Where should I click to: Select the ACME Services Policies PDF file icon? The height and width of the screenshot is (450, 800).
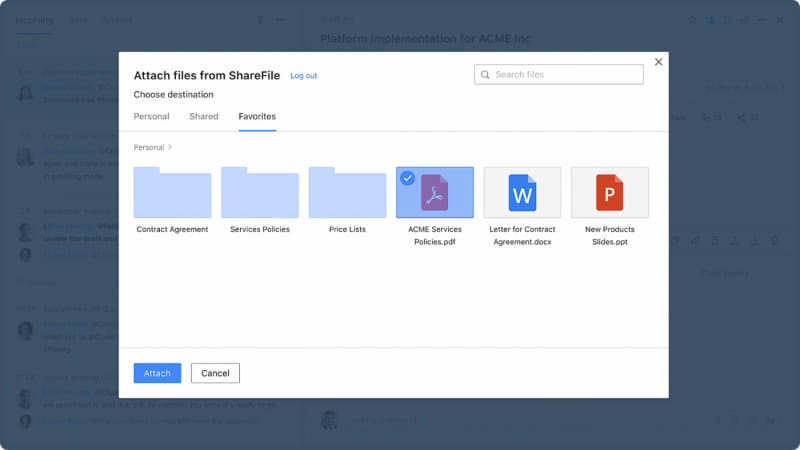(434, 193)
